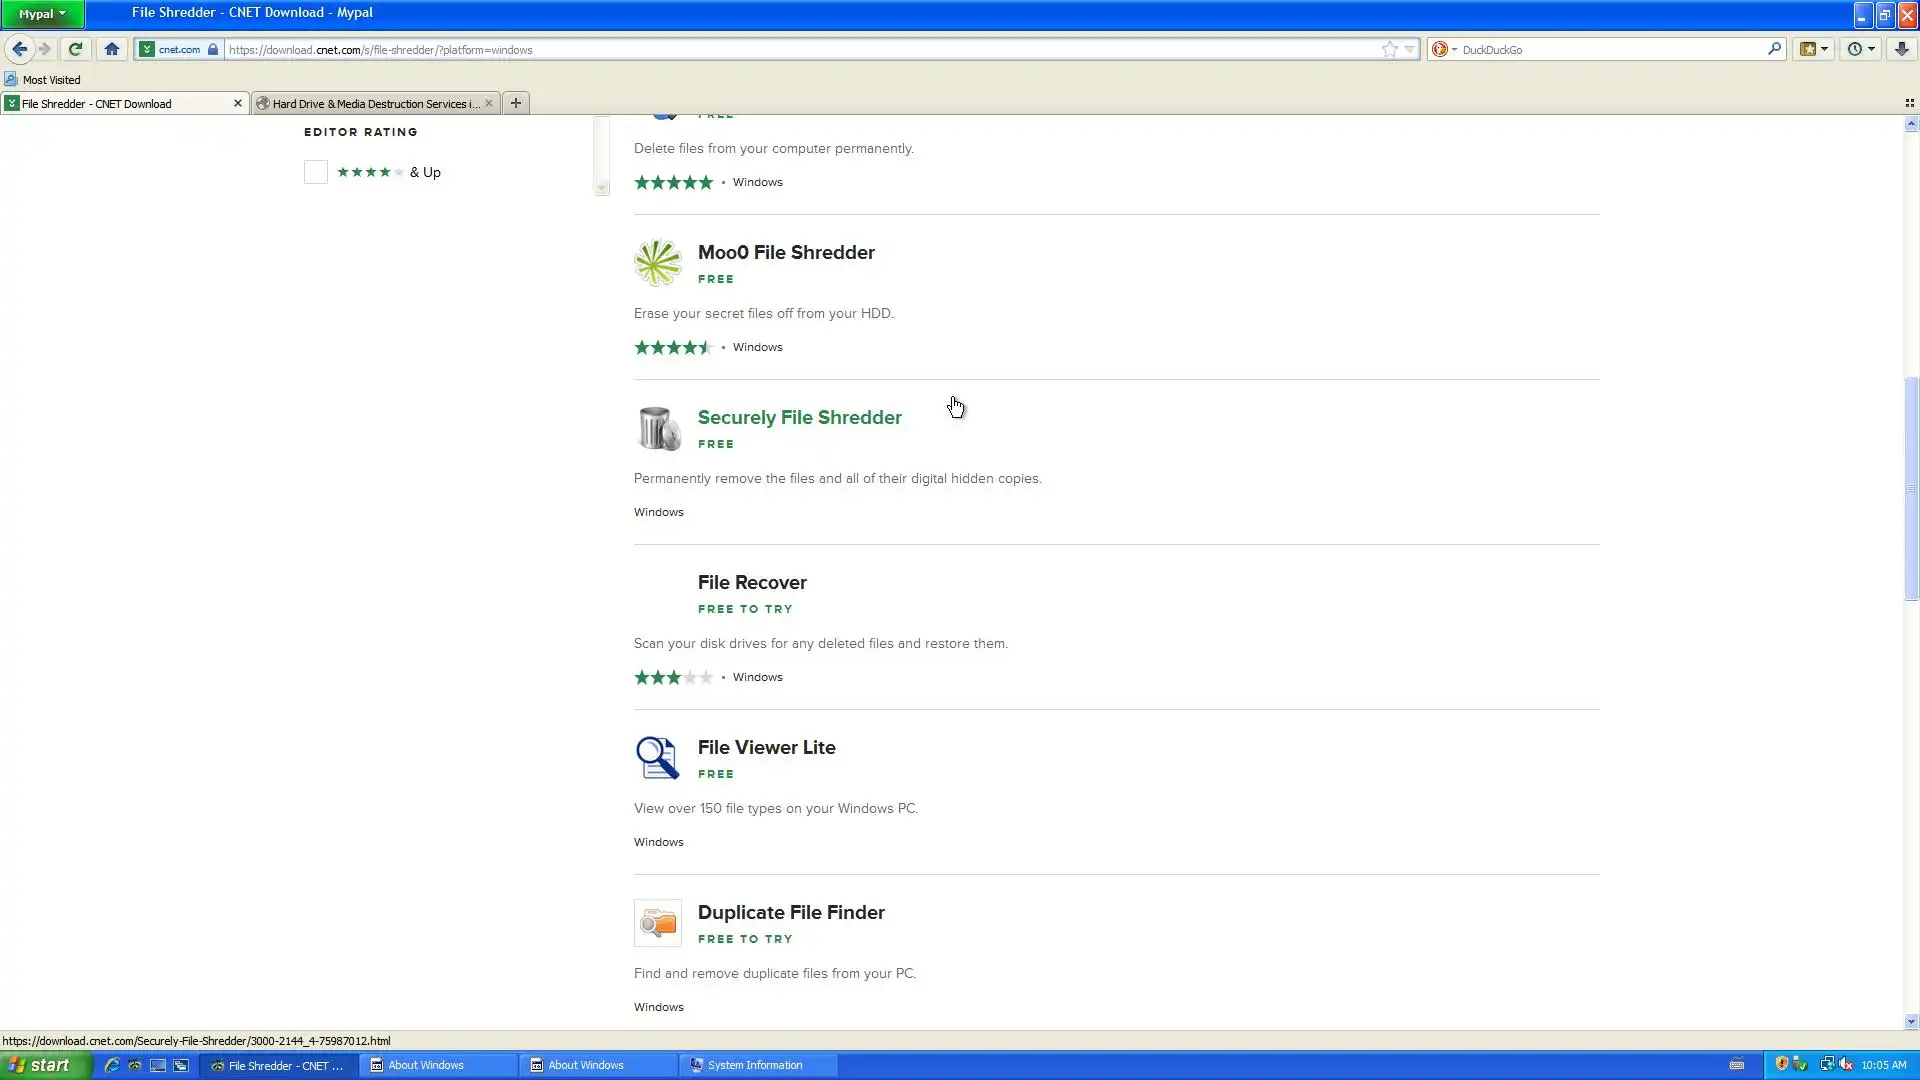1920x1080 pixels.
Task: Open a new tab with plus button
Action: [x=516, y=103]
